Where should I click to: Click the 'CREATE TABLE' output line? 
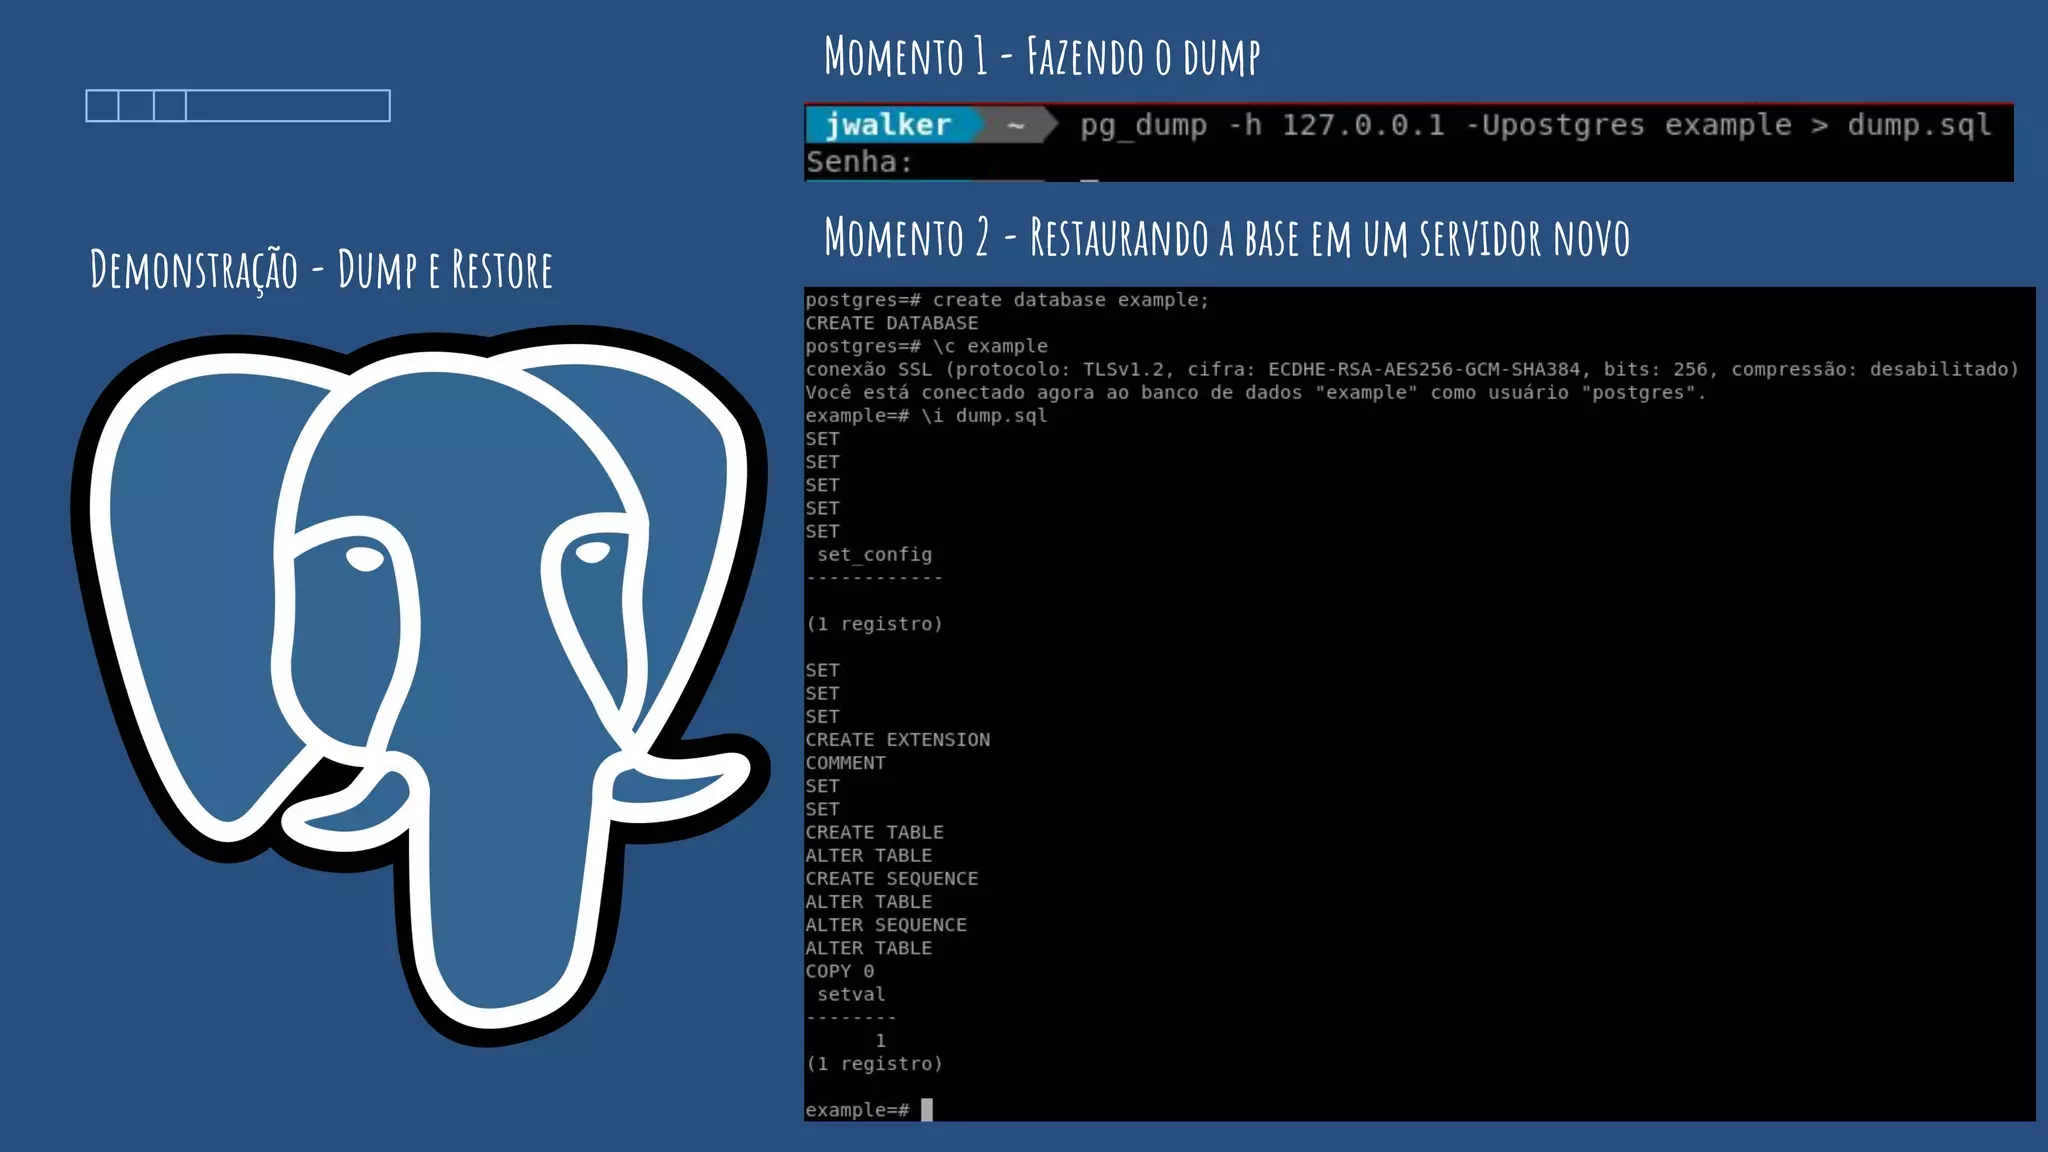click(x=875, y=832)
